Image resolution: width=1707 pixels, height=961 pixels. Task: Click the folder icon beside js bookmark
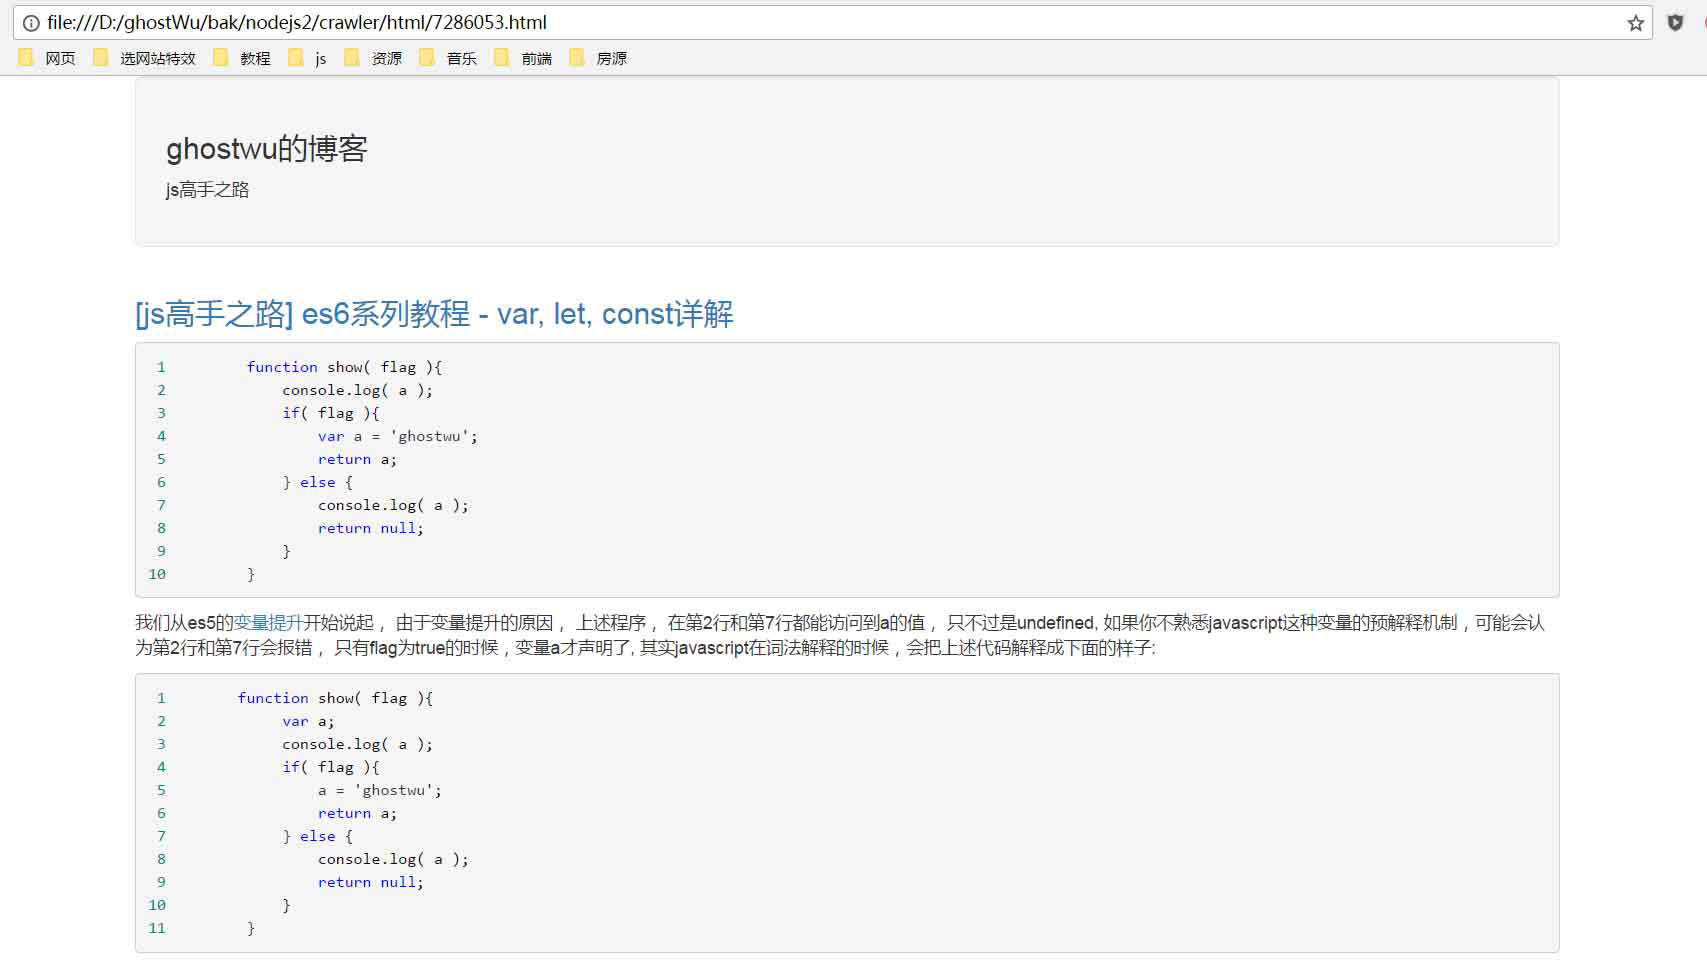point(295,57)
